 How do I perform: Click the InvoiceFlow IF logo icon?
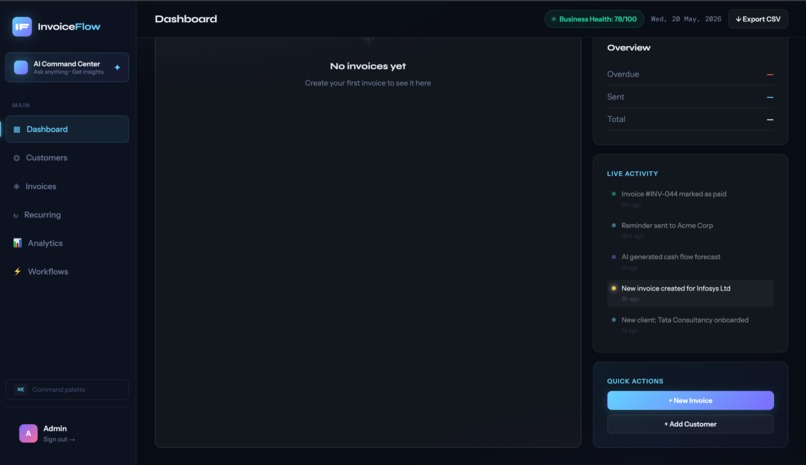click(22, 27)
